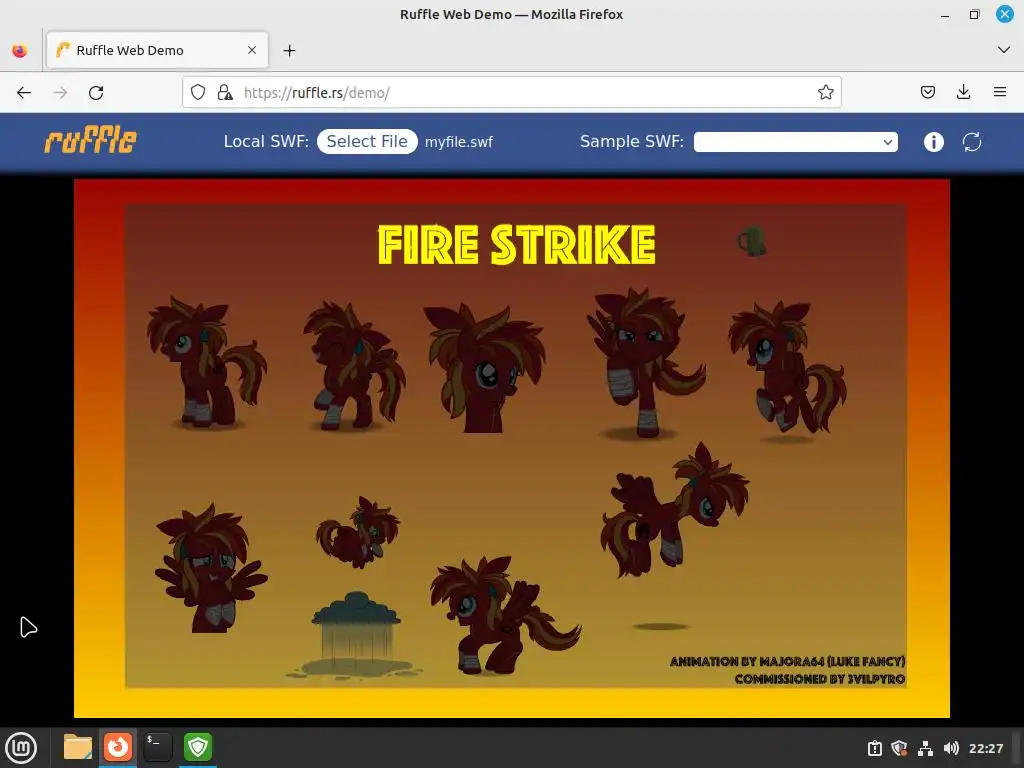Viewport: 1024px width, 768px height.
Task: Open the network connections tray icon
Action: click(x=925, y=748)
